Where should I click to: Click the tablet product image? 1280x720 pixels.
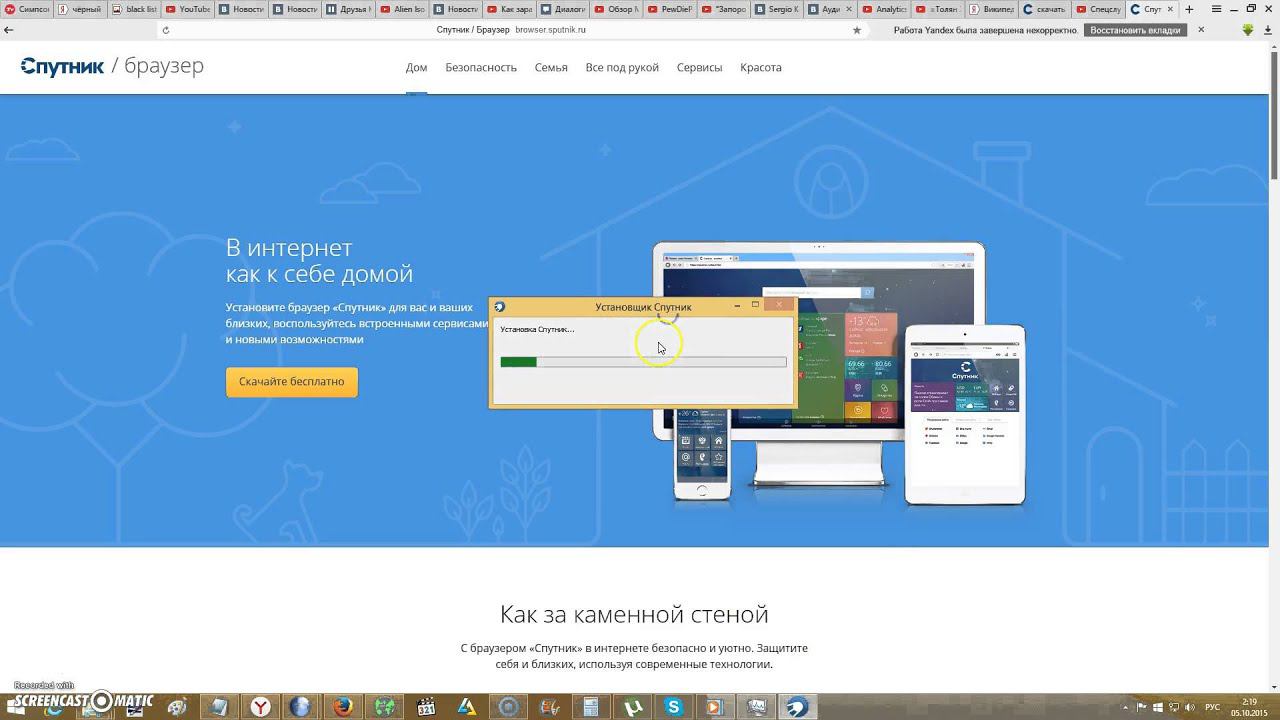coord(965,415)
